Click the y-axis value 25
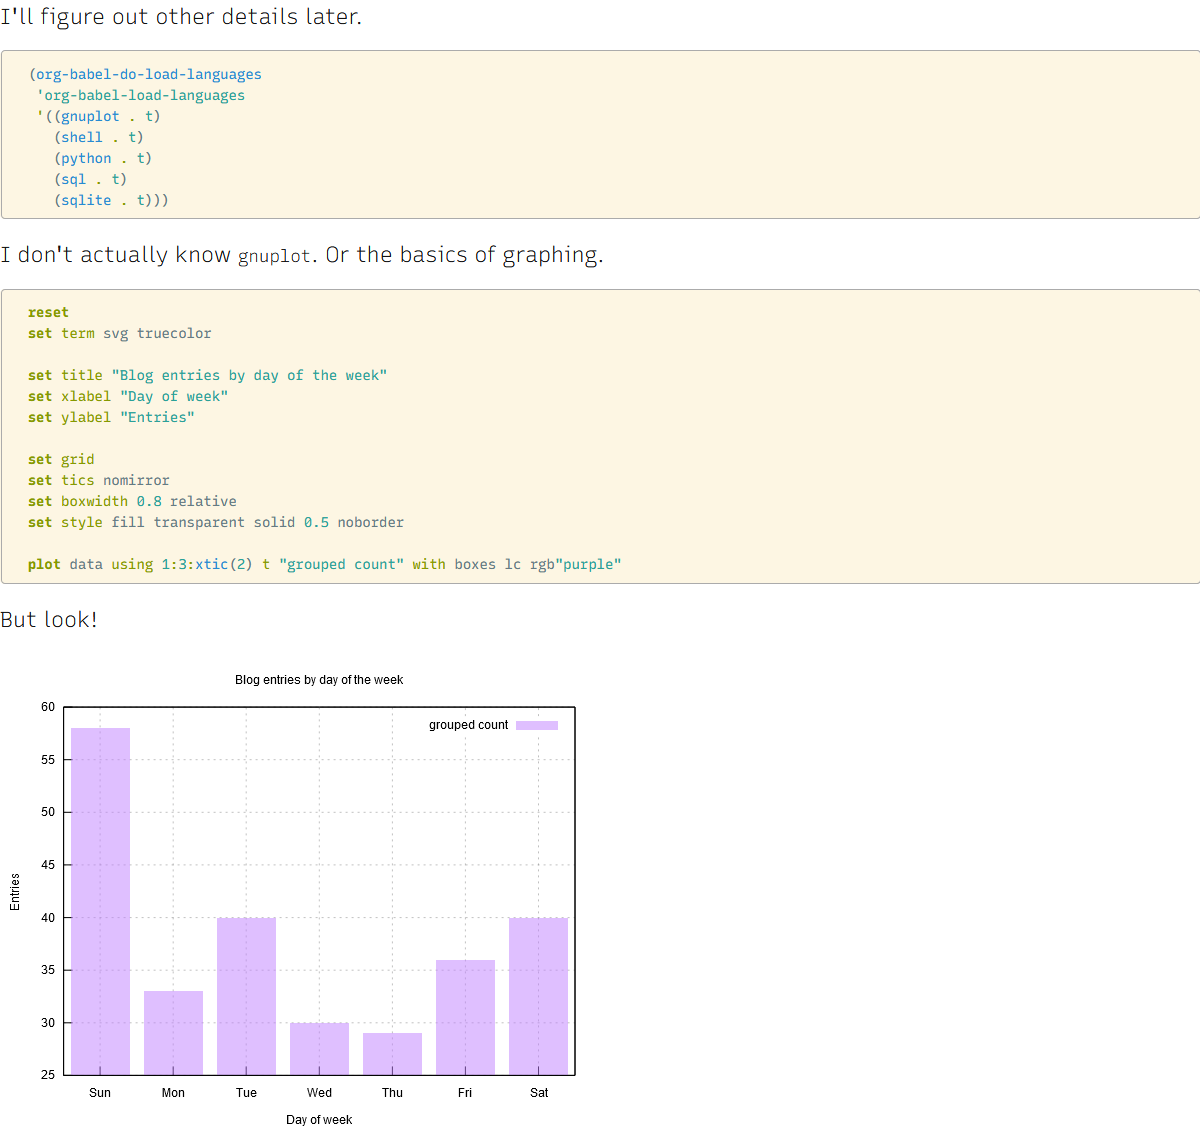The height and width of the screenshot is (1136, 1200). [x=48, y=1075]
